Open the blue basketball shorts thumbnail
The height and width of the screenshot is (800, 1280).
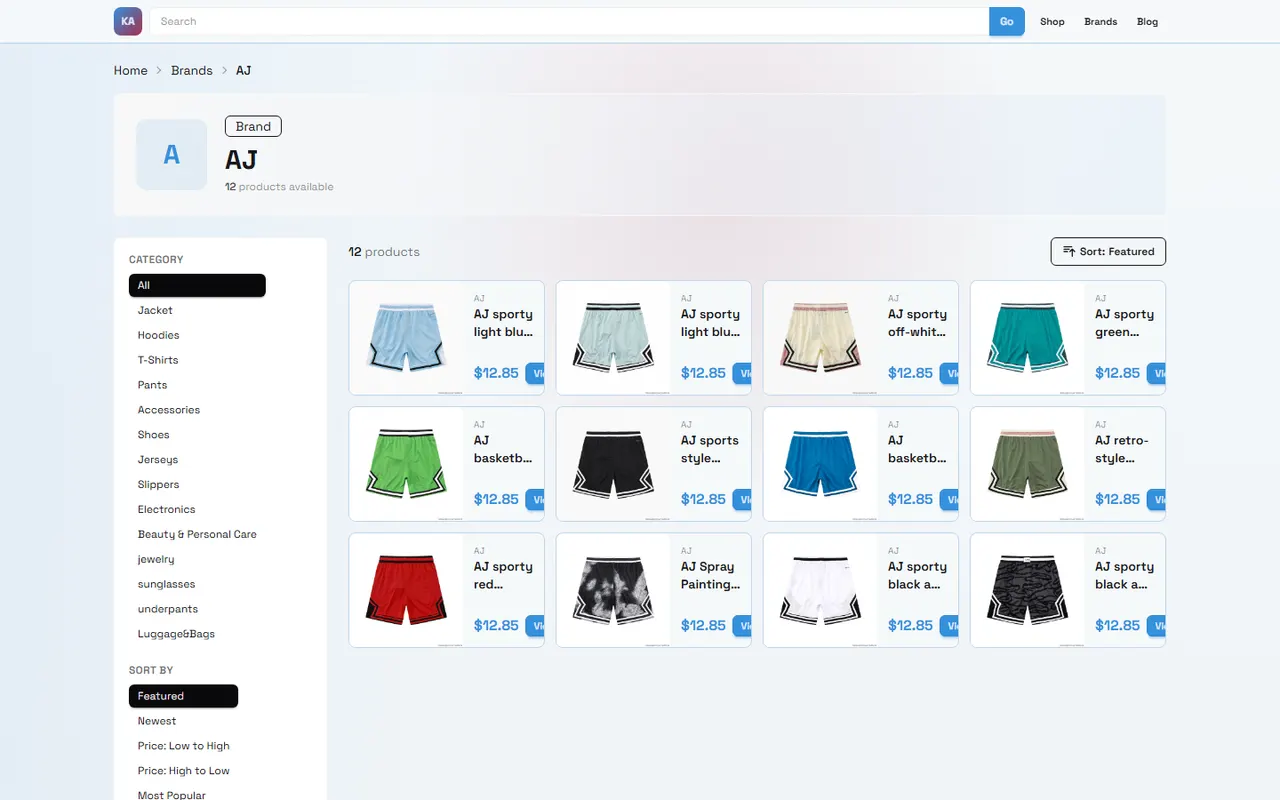tap(820, 464)
